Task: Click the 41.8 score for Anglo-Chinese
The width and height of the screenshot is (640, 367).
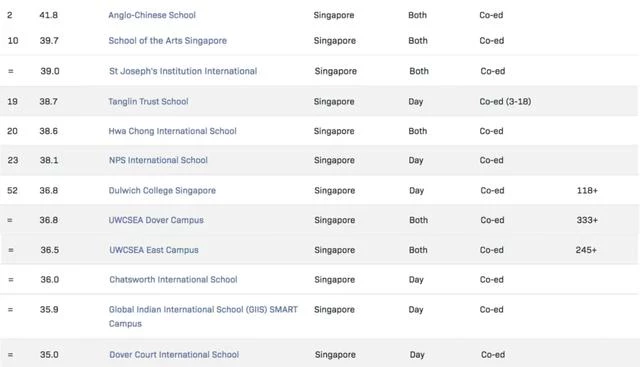Action: pos(49,15)
